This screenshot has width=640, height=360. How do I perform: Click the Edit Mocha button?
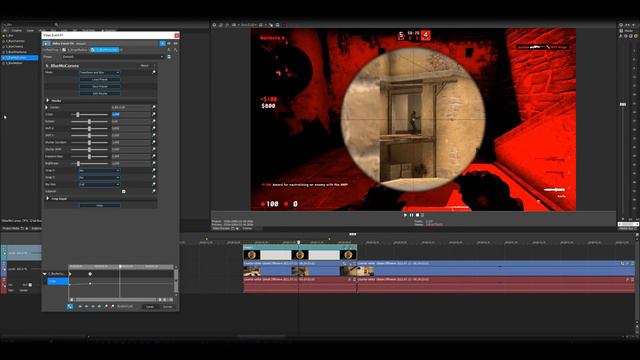pyautogui.click(x=100, y=93)
